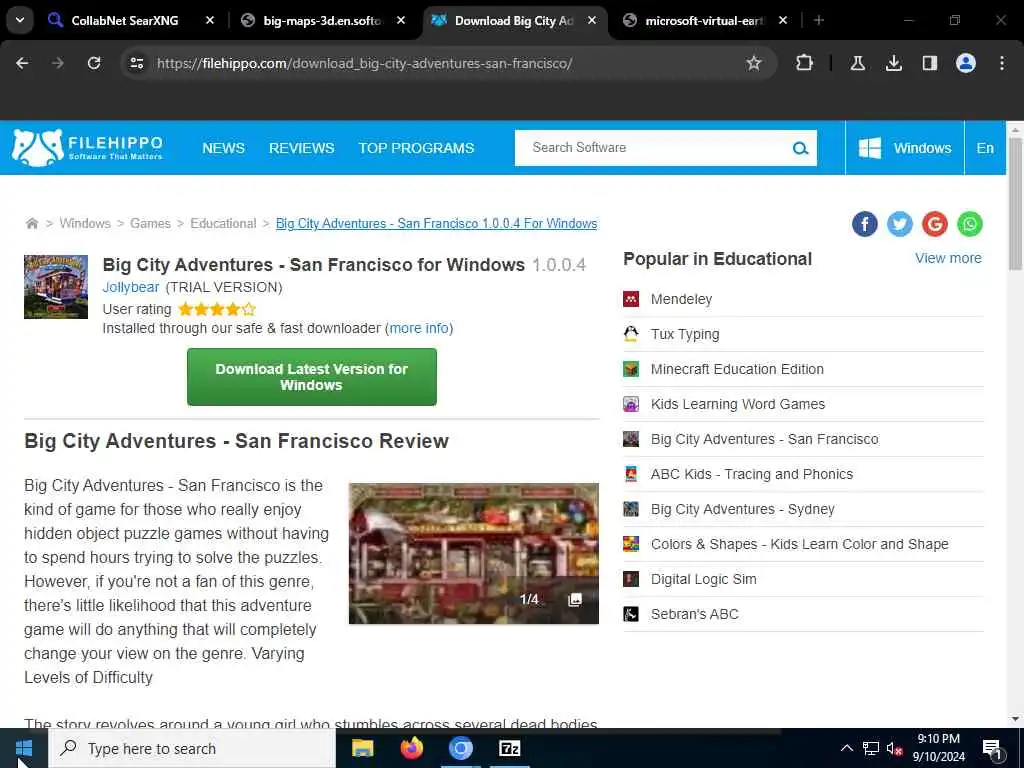Open the Chrome three-dot menu
1024x768 pixels.
tap(1002, 63)
